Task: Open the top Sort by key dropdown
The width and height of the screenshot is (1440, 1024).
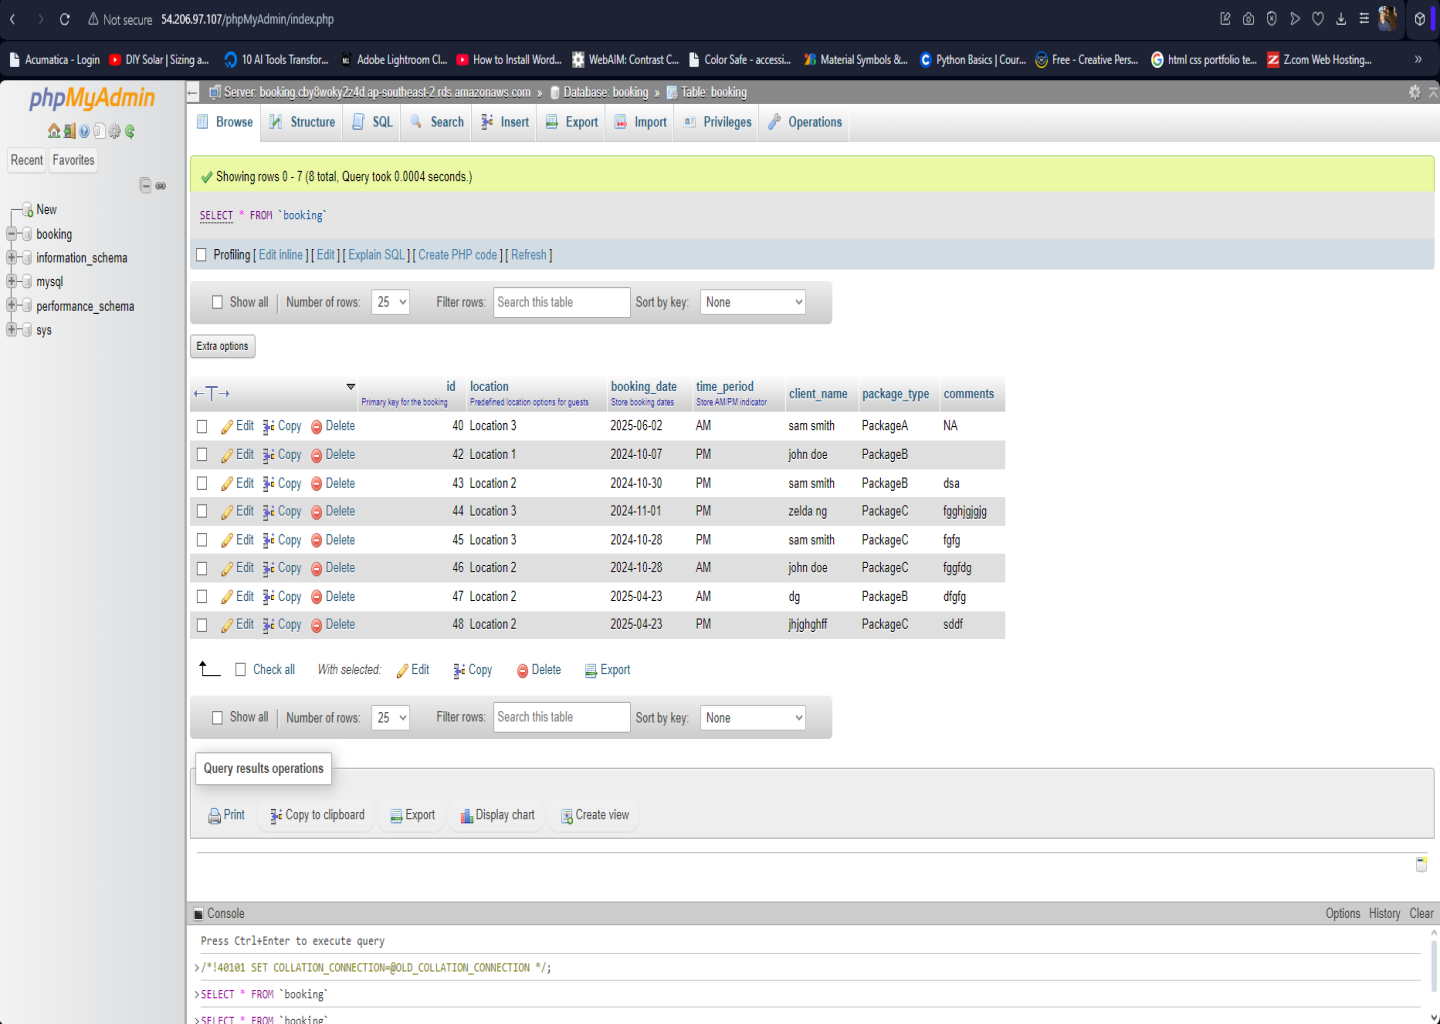Action: [752, 302]
